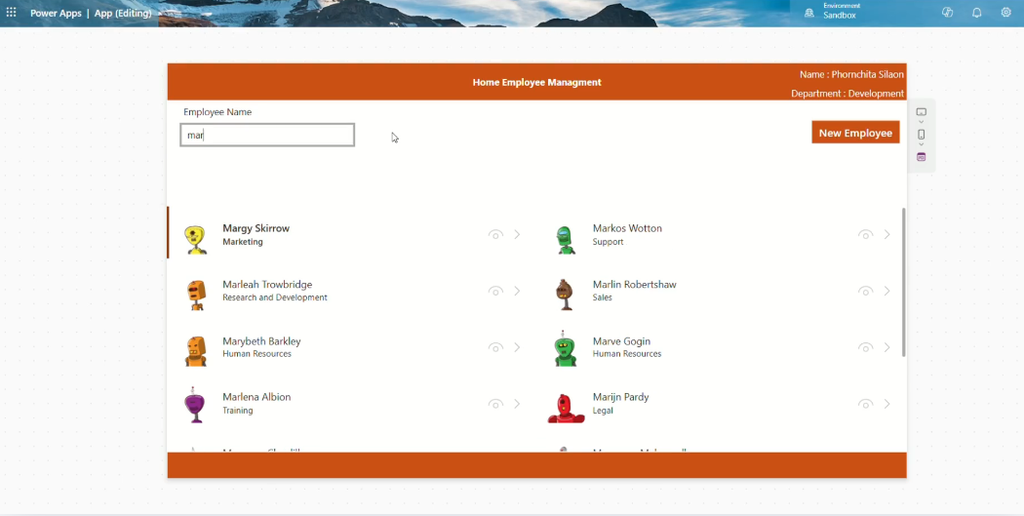
Task: View Marleah Trowbridge via eye icon
Action: point(496,291)
